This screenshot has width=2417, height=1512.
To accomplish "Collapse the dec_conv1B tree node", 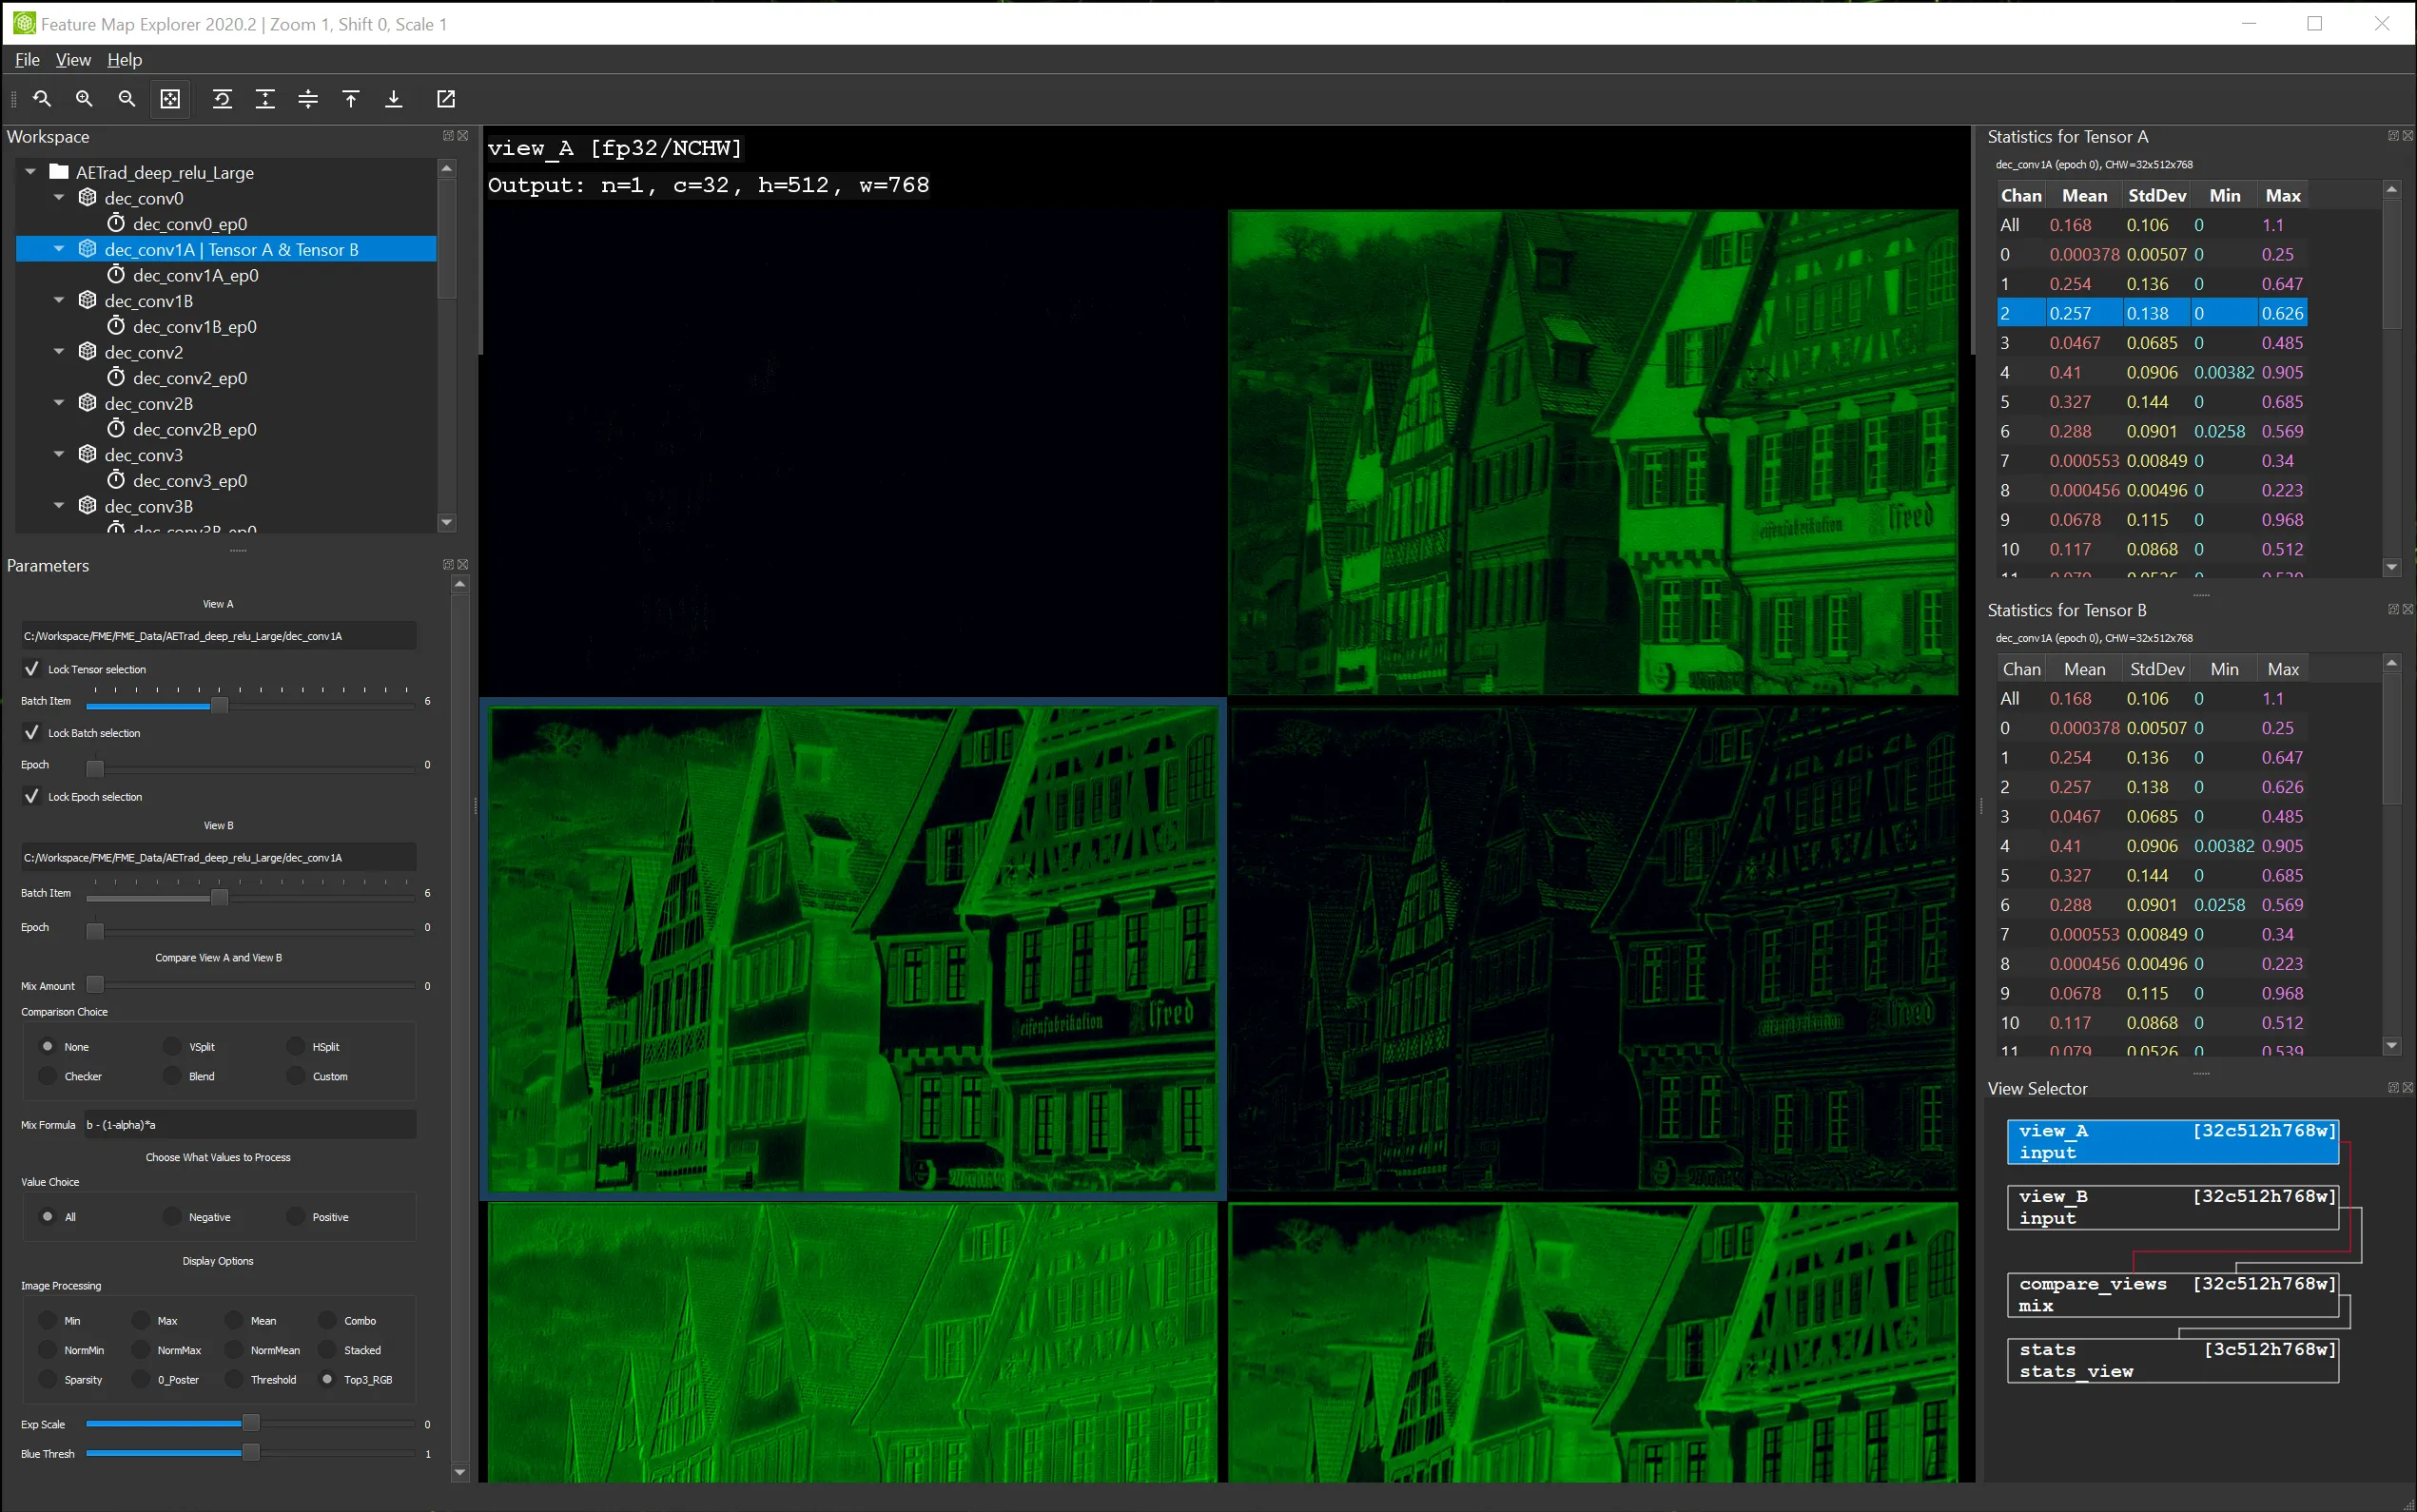I will pyautogui.click(x=59, y=301).
